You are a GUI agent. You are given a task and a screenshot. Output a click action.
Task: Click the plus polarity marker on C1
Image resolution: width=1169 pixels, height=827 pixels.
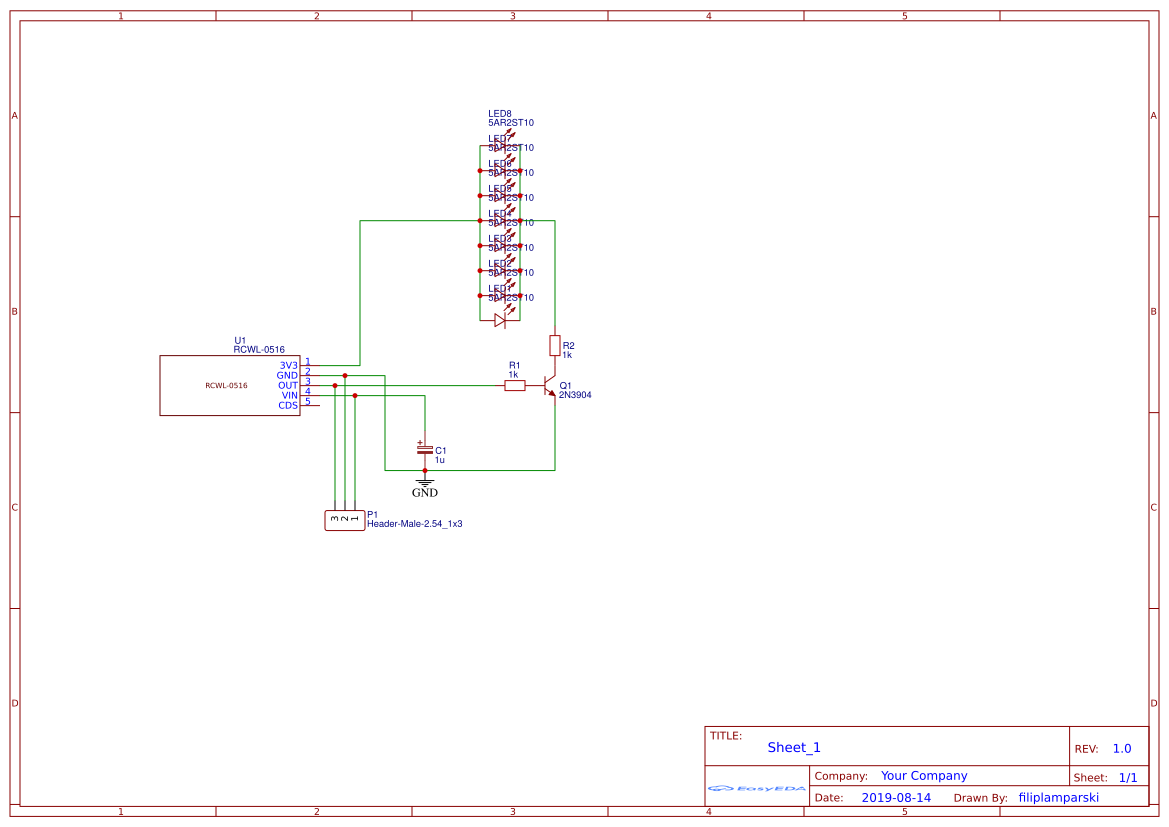[420, 441]
